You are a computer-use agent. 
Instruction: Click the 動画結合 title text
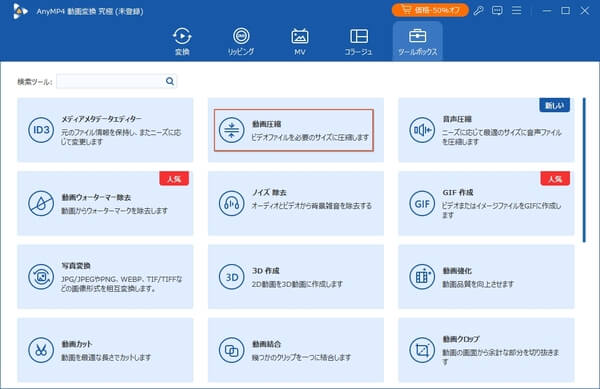pos(266,344)
